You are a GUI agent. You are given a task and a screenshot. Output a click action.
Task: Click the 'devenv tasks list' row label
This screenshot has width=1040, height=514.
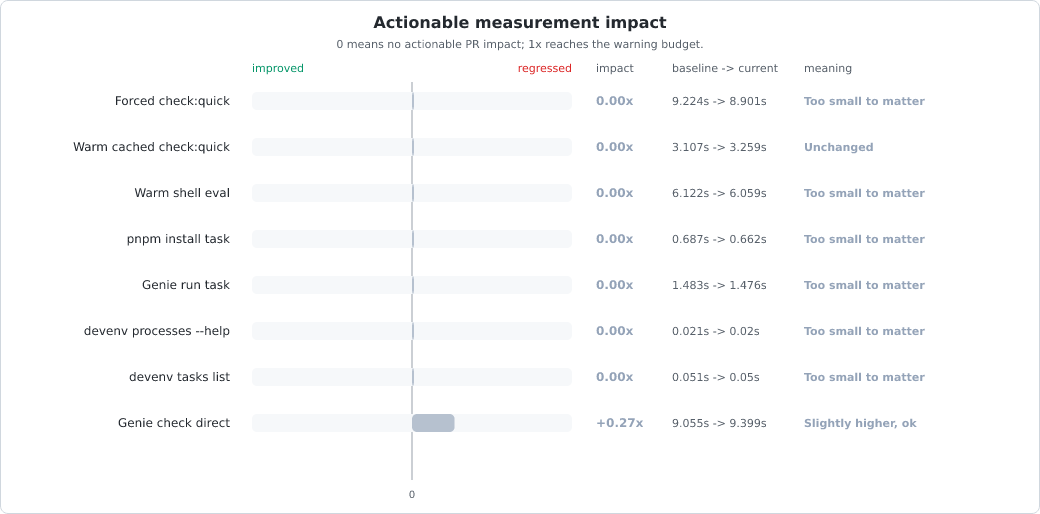(x=180, y=377)
